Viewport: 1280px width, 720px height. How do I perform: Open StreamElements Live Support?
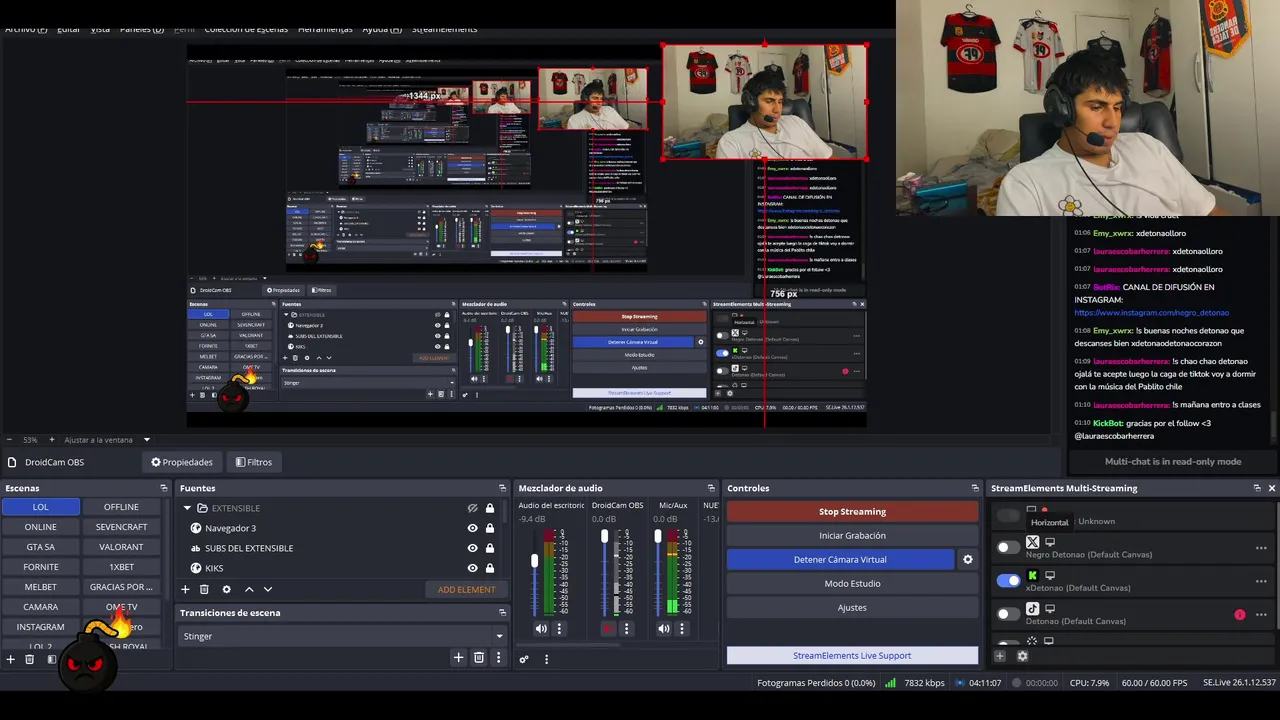point(852,656)
